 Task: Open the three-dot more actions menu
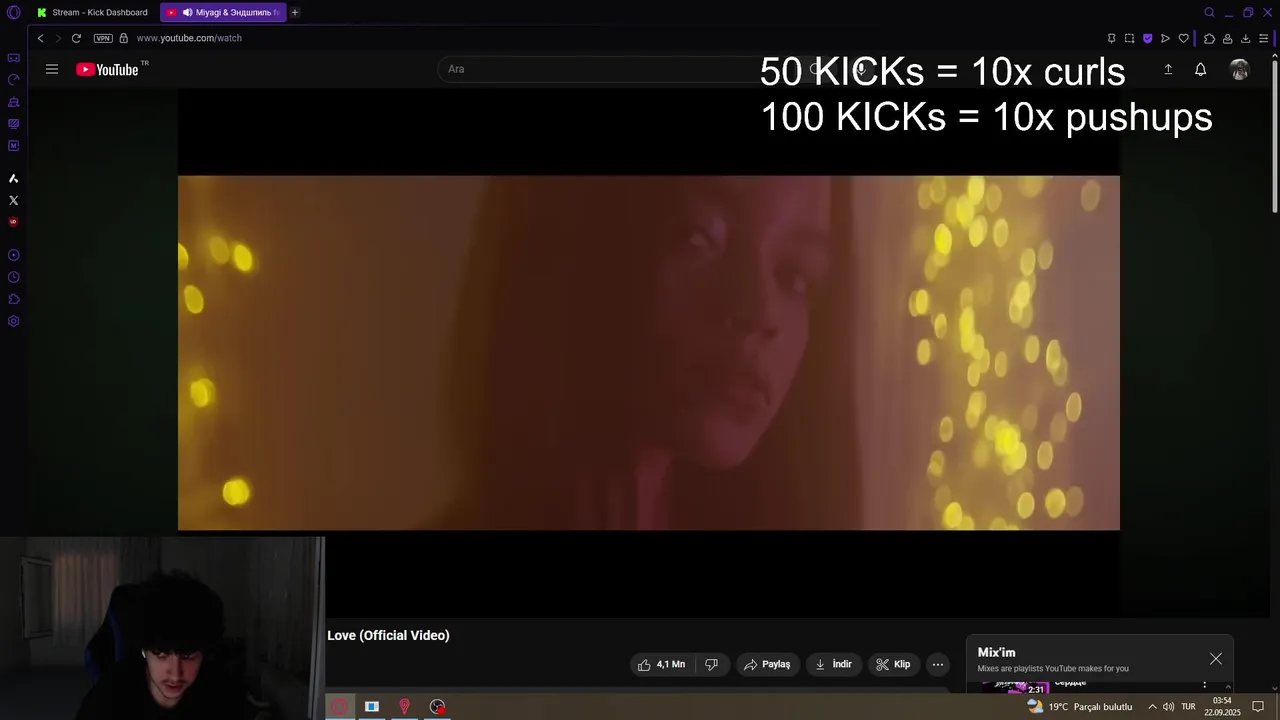click(938, 664)
